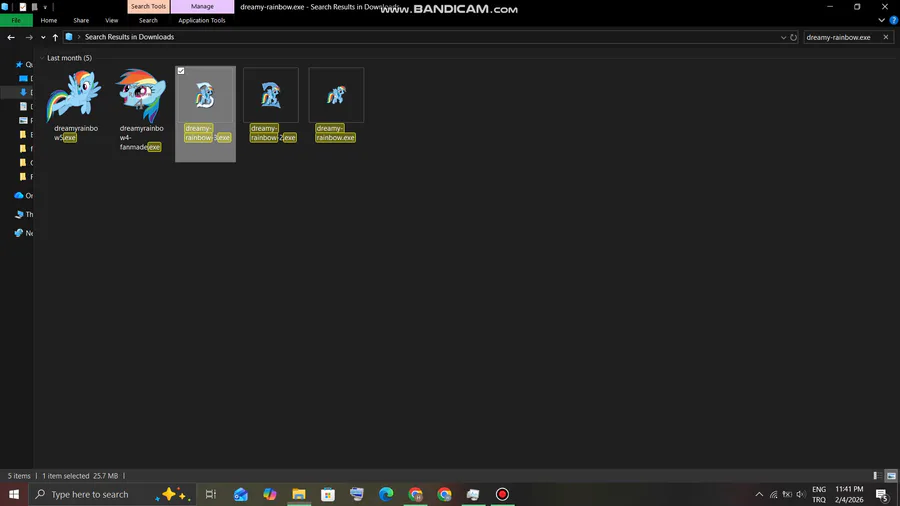Click the Documents item in navigation pane
This screenshot has height=506, width=900.
click(25, 107)
